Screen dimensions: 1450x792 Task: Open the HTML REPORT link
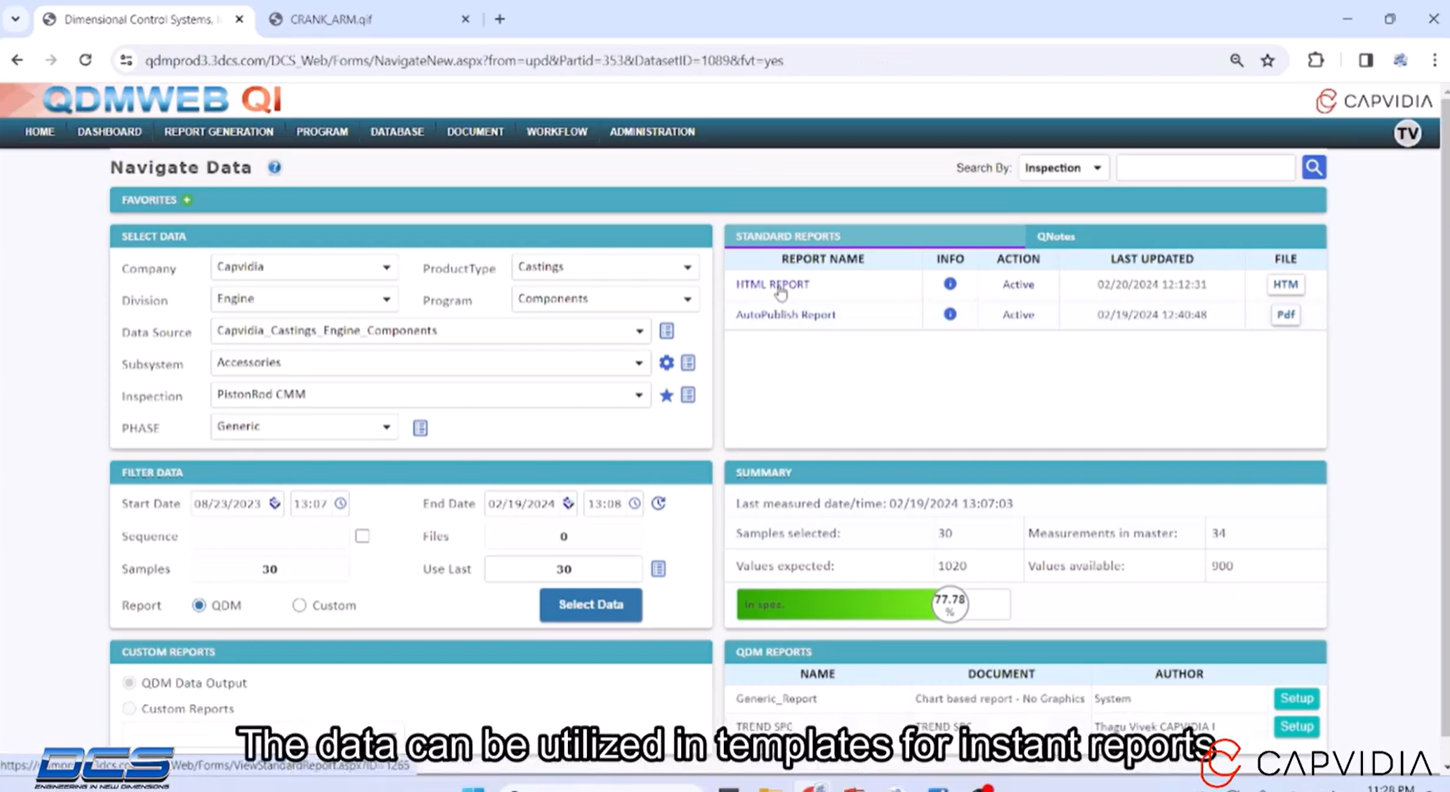pyautogui.click(x=772, y=284)
